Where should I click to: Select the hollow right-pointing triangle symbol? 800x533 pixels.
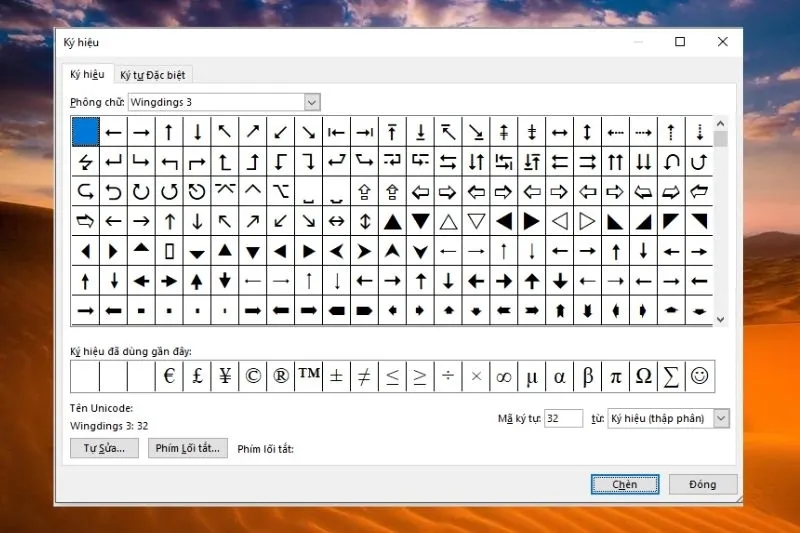pos(587,221)
